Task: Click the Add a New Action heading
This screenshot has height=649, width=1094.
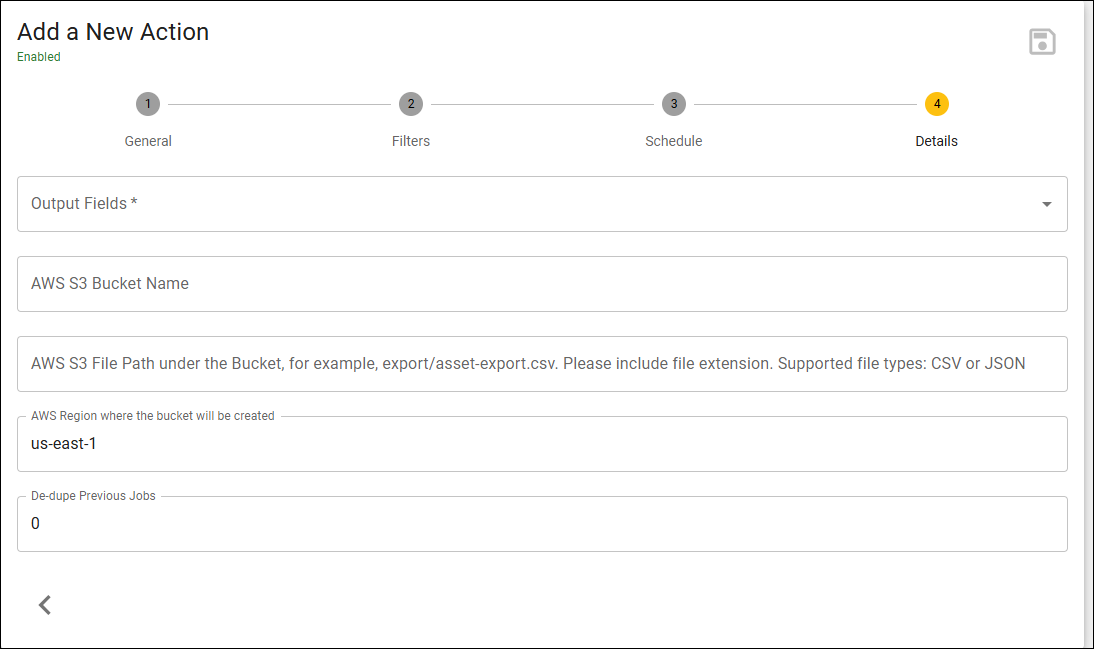Action: [113, 32]
